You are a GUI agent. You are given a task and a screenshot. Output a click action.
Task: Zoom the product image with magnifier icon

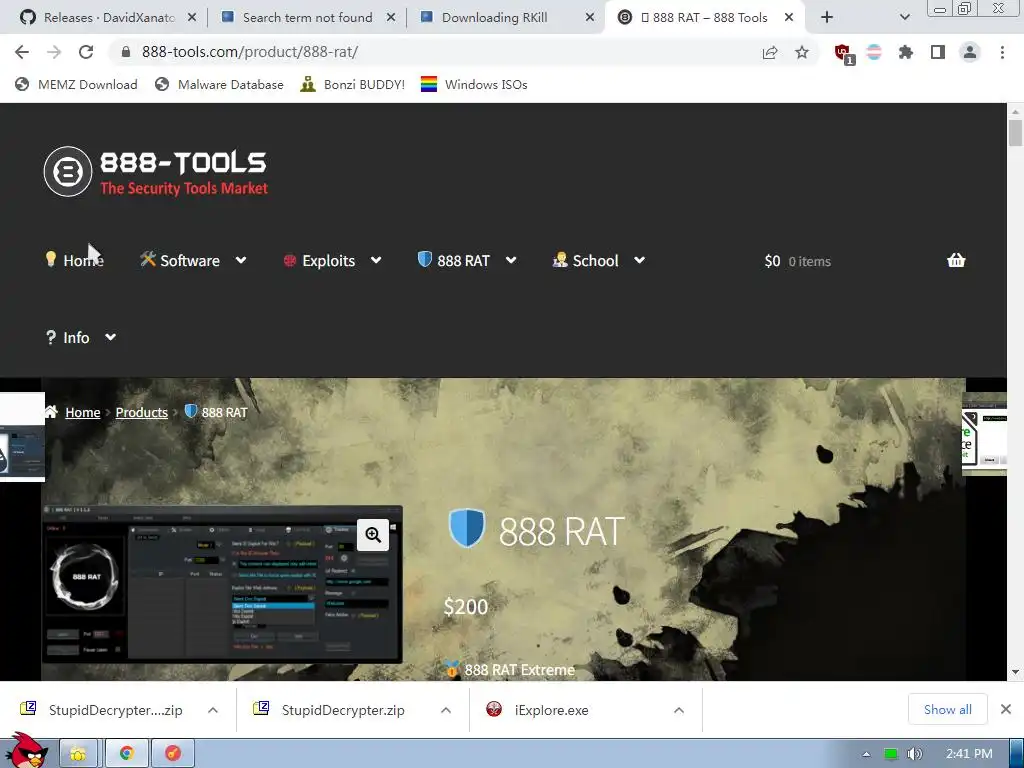pyautogui.click(x=373, y=535)
